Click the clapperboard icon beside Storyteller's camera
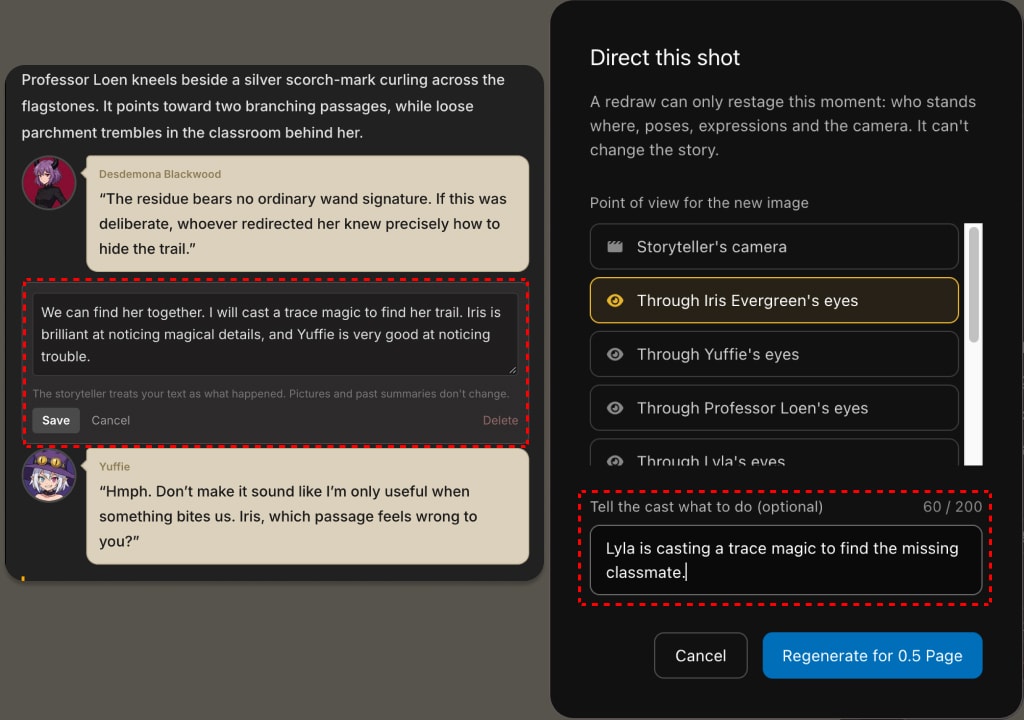This screenshot has width=1024, height=720. click(x=615, y=246)
